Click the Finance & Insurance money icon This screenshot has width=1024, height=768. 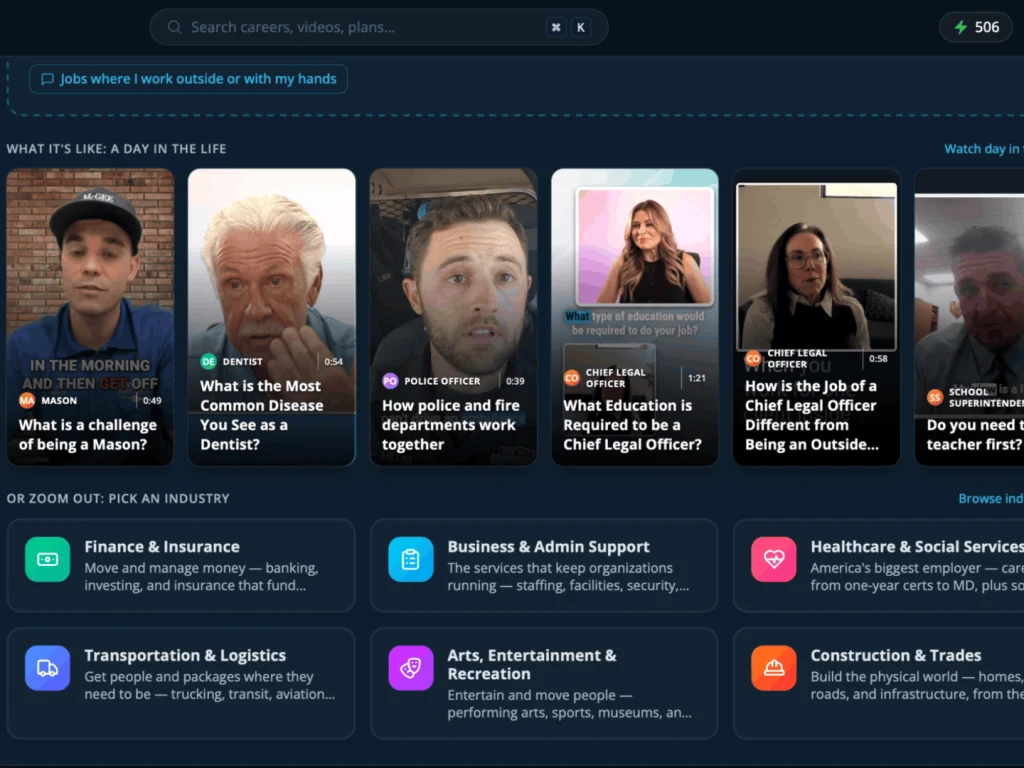tap(48, 559)
